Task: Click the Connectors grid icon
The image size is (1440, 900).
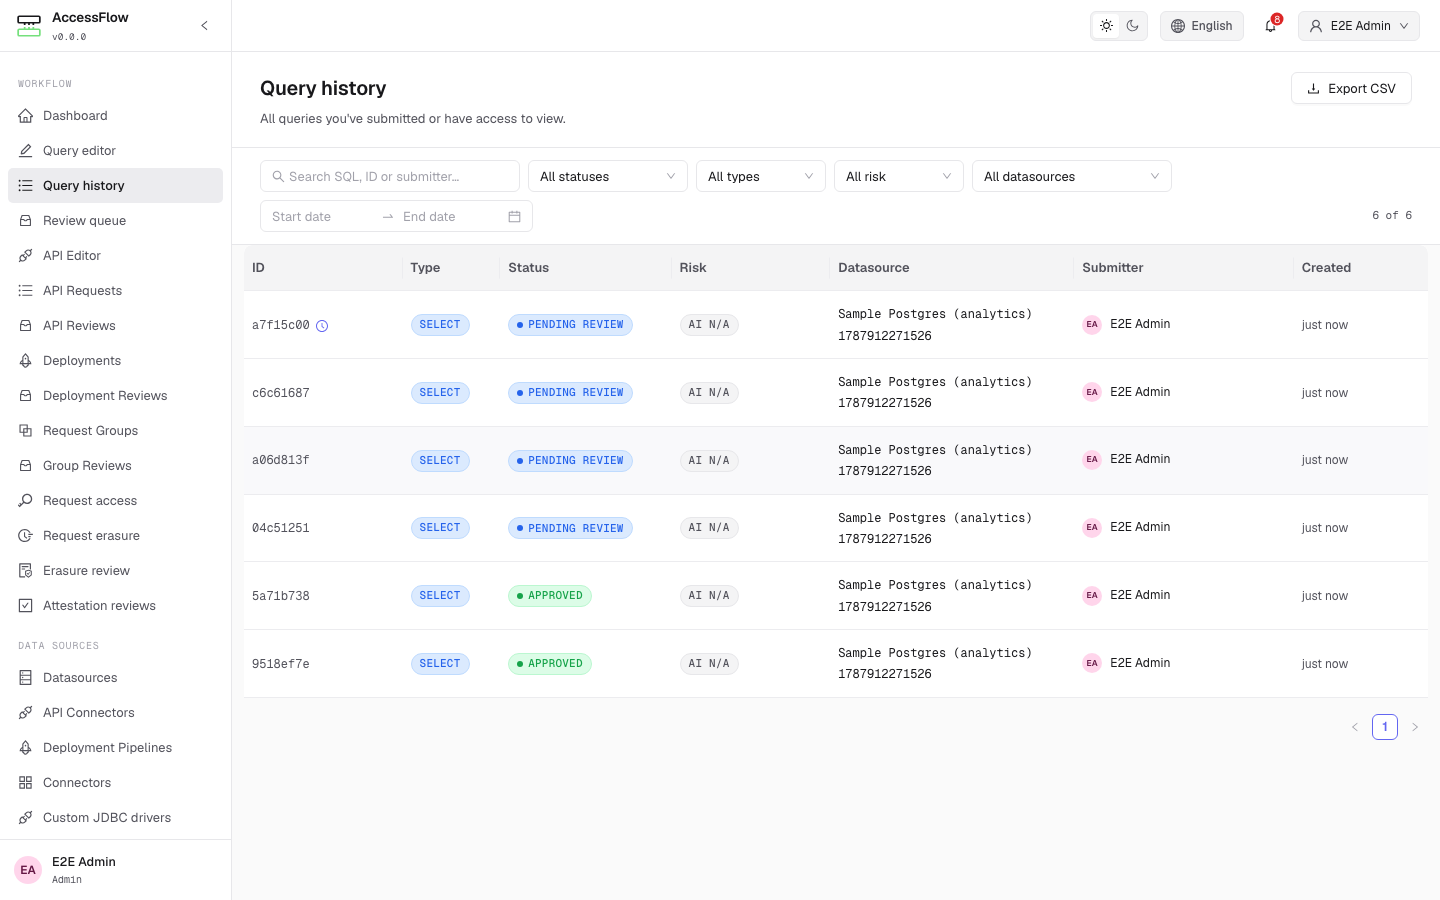Action: (x=26, y=783)
